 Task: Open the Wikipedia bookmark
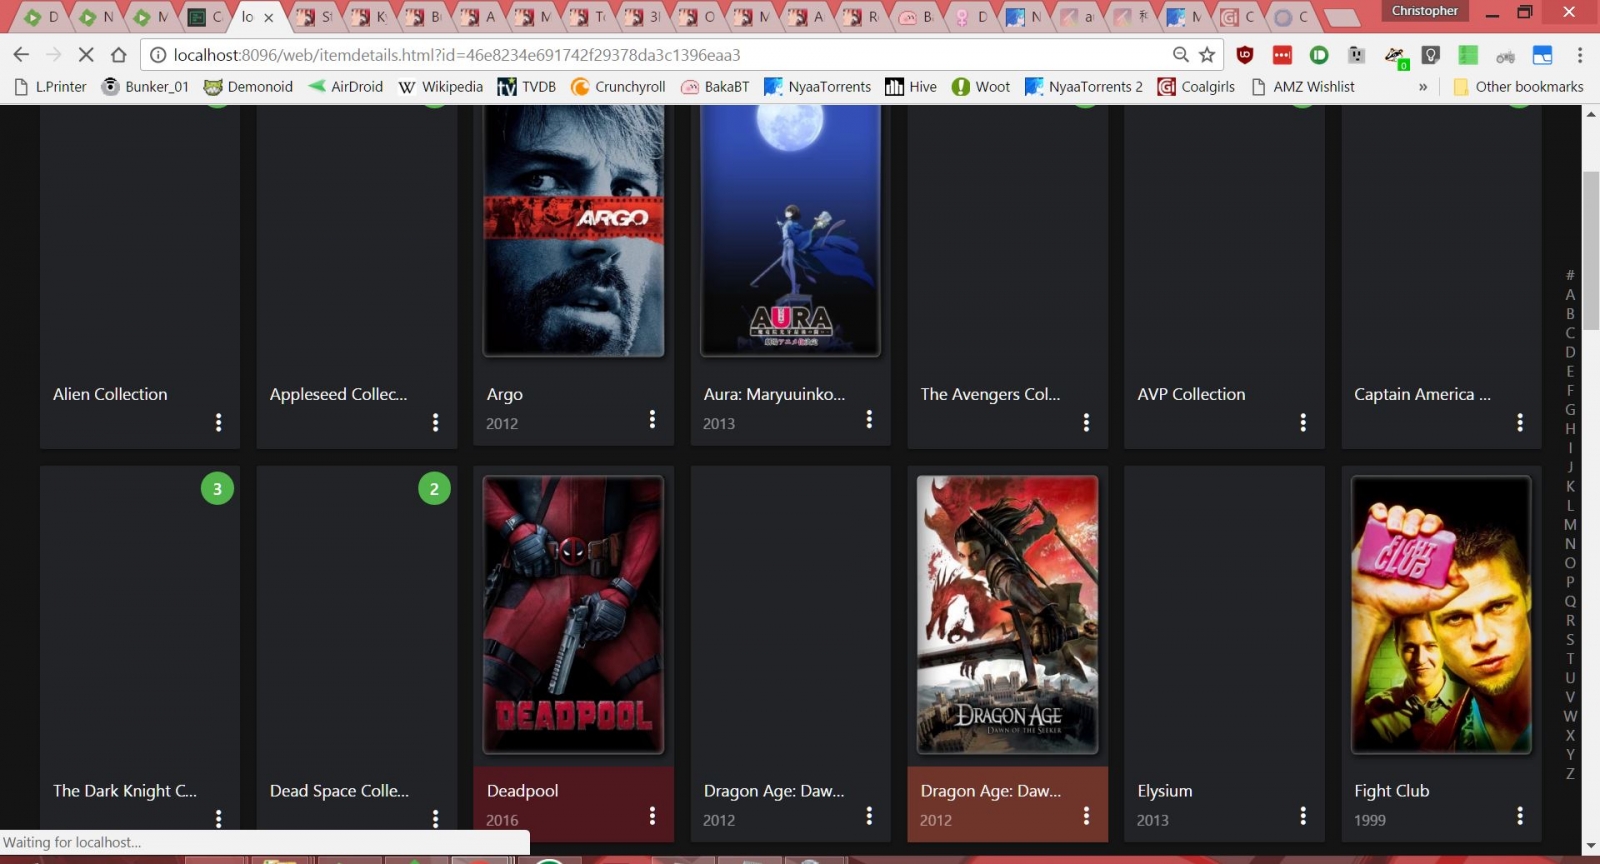pyautogui.click(x=440, y=87)
